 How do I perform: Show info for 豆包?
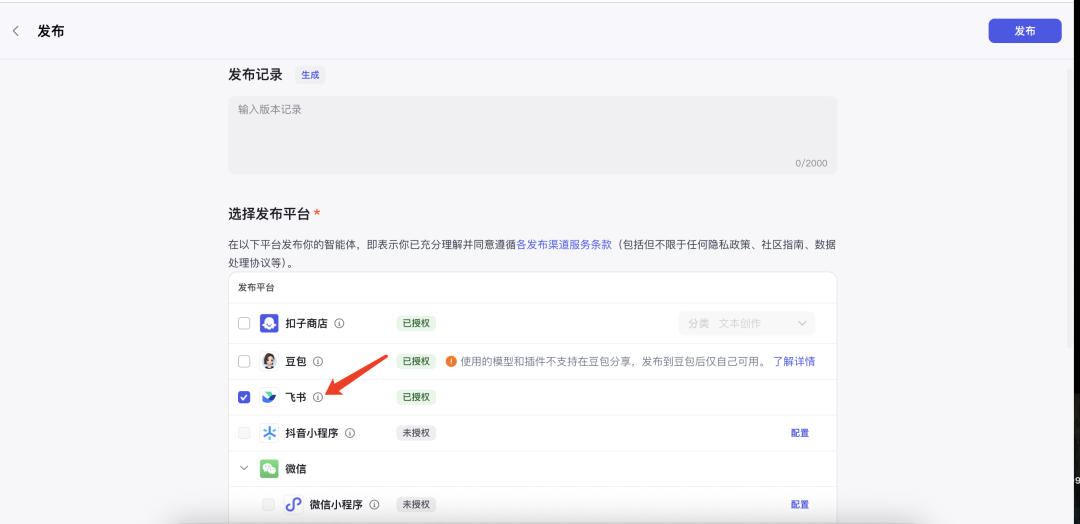click(x=318, y=361)
